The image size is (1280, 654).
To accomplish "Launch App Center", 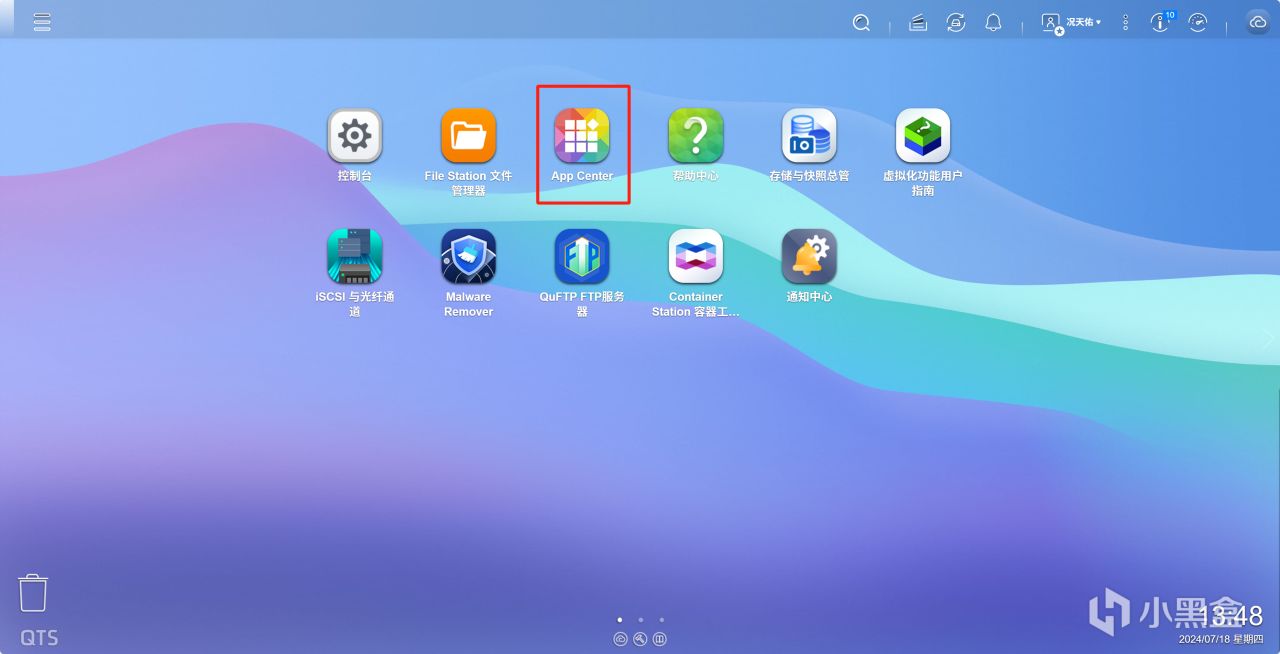I will (582, 135).
